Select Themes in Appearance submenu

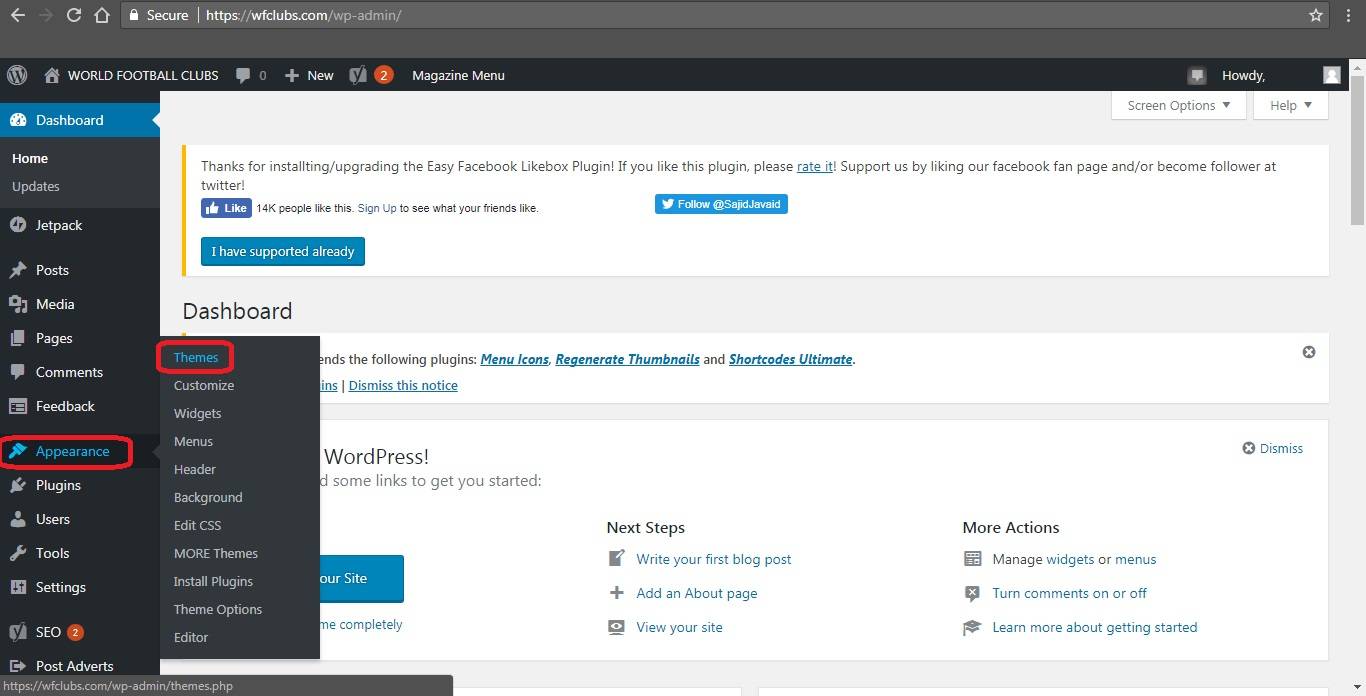click(x=196, y=357)
